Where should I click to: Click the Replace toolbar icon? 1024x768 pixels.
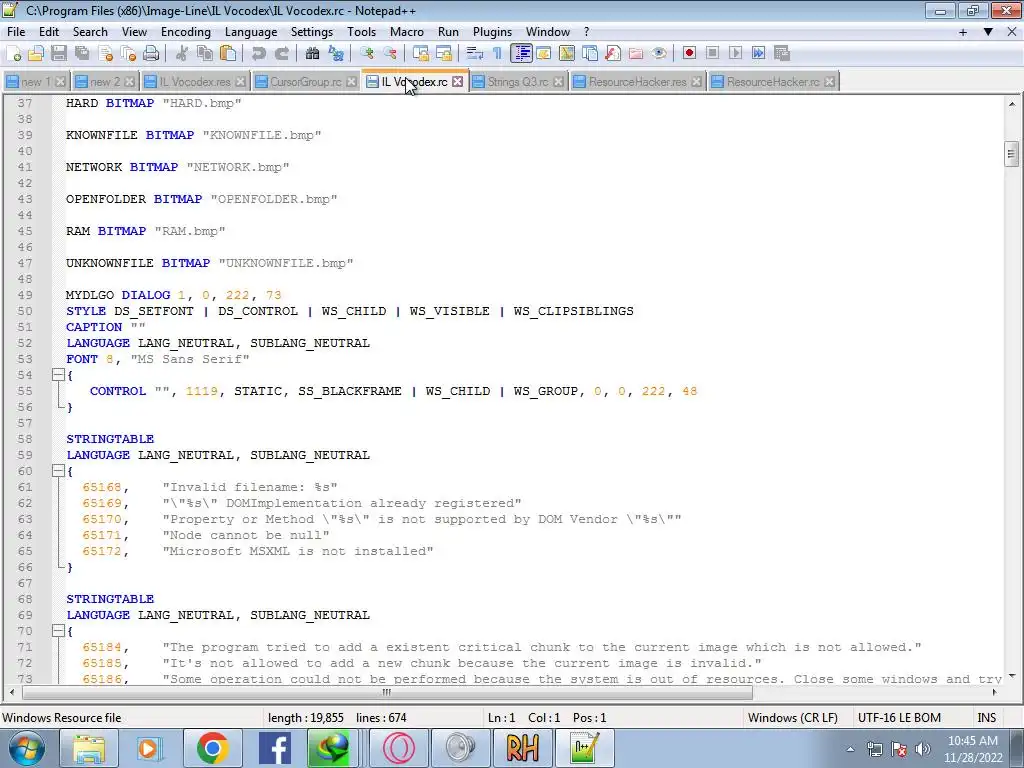336,54
